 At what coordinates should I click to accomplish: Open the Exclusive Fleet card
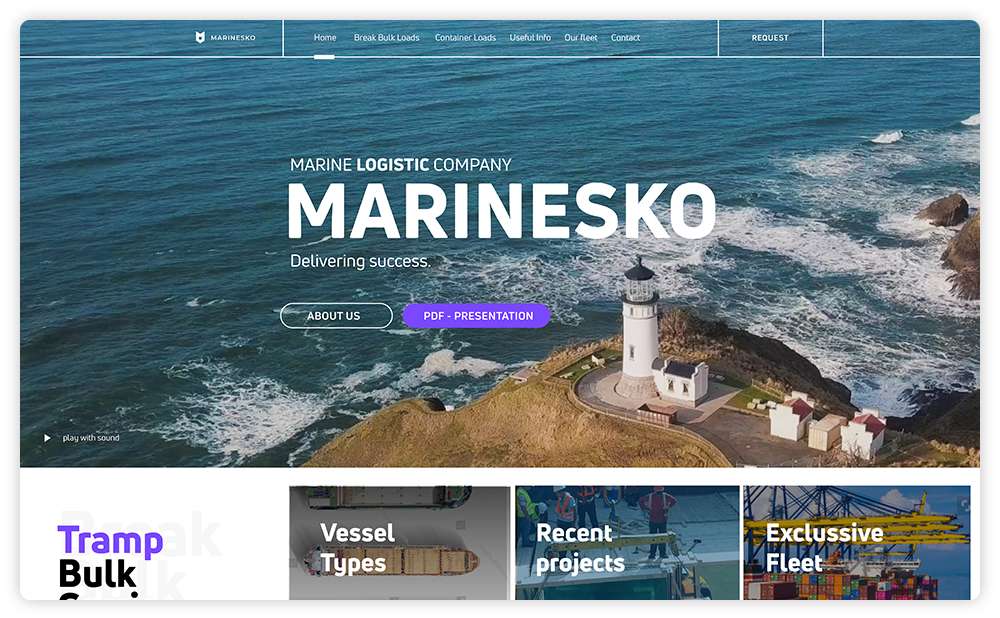click(x=857, y=543)
